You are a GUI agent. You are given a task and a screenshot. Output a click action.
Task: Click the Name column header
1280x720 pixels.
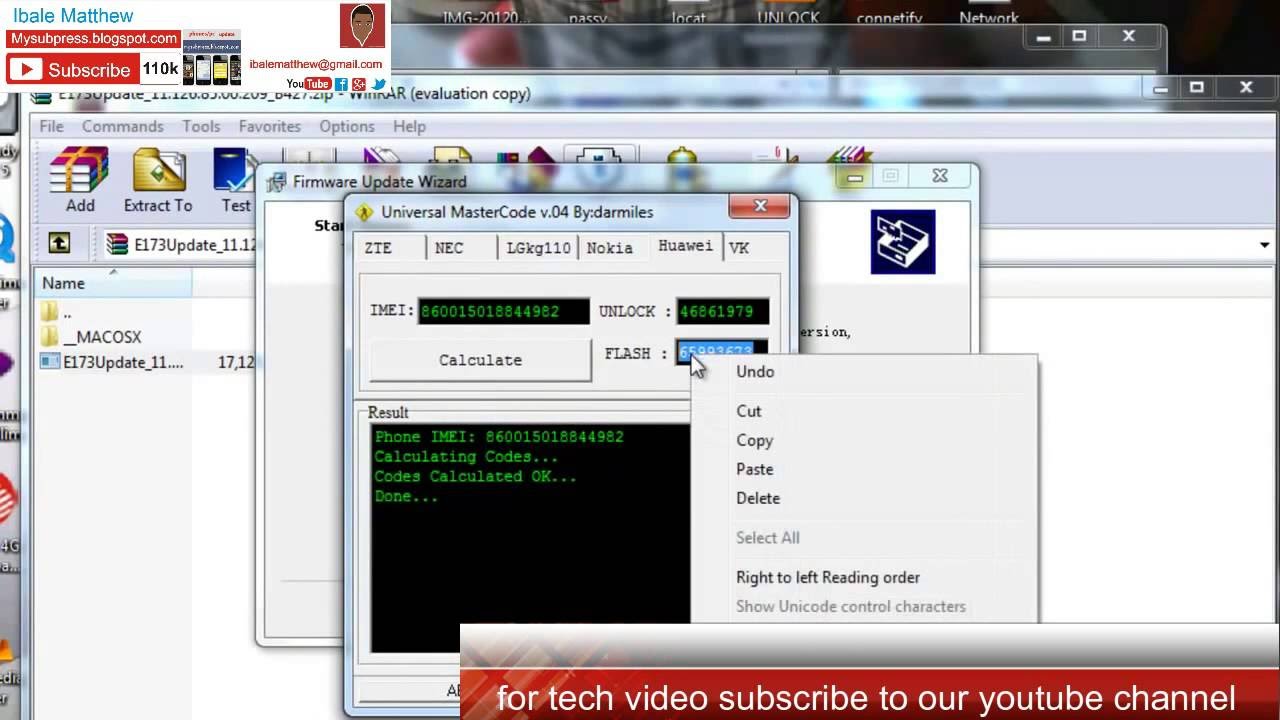point(112,283)
